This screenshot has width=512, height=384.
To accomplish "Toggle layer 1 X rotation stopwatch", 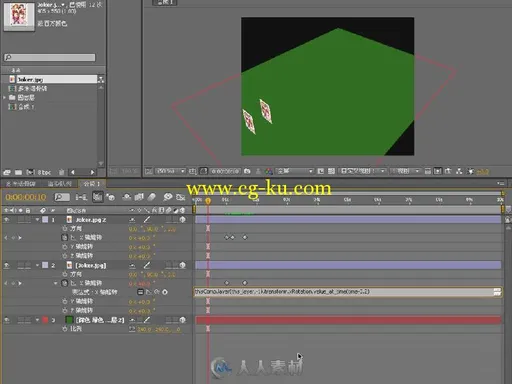I will 65,237.
